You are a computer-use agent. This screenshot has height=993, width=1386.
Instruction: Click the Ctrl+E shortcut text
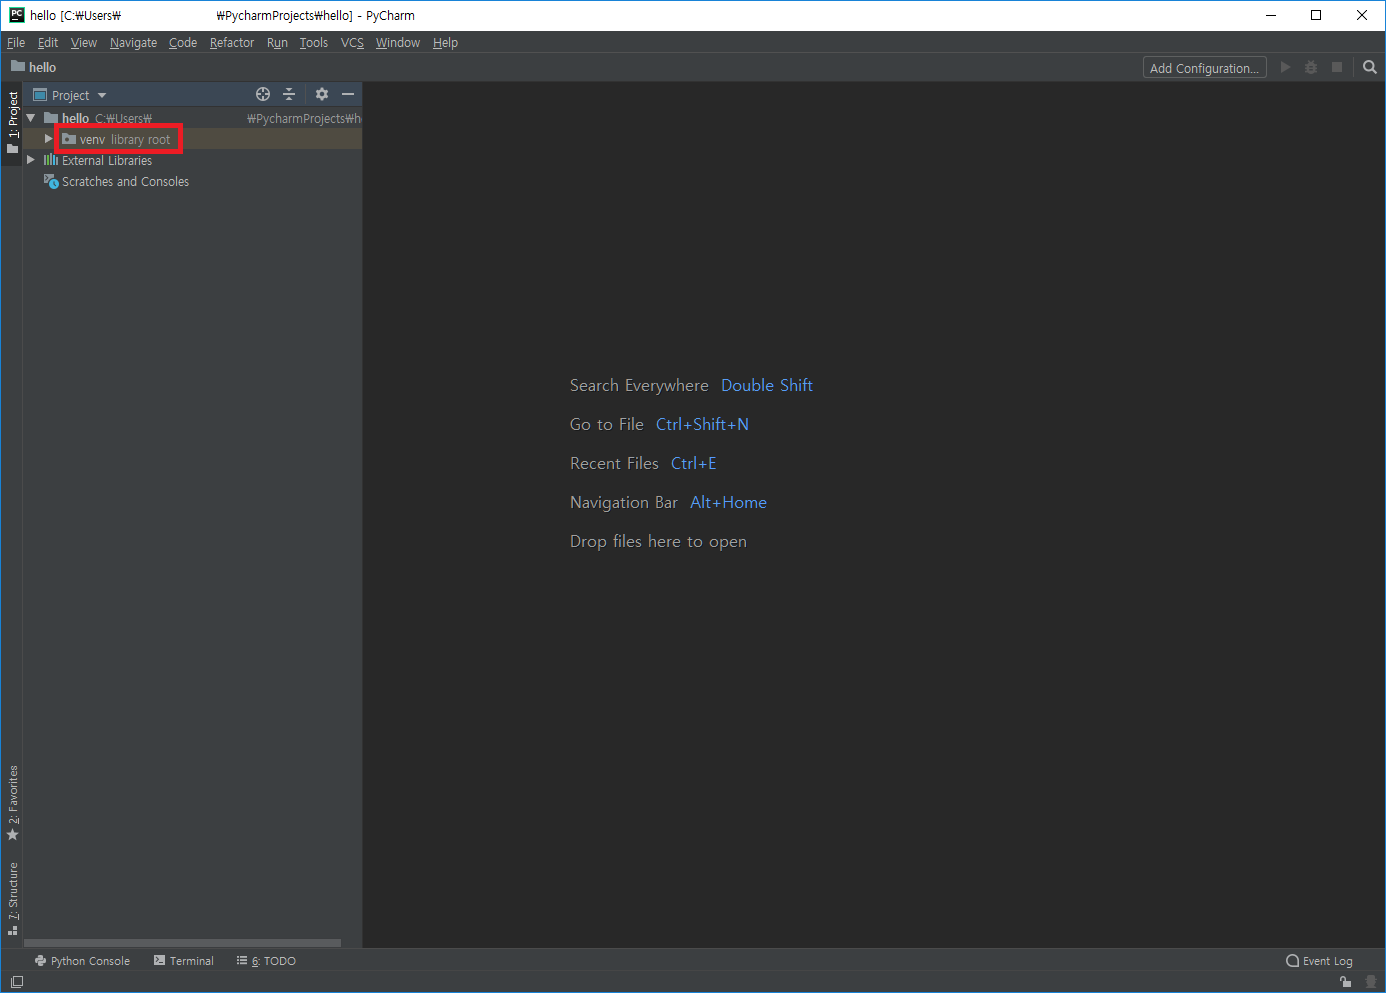coord(694,463)
